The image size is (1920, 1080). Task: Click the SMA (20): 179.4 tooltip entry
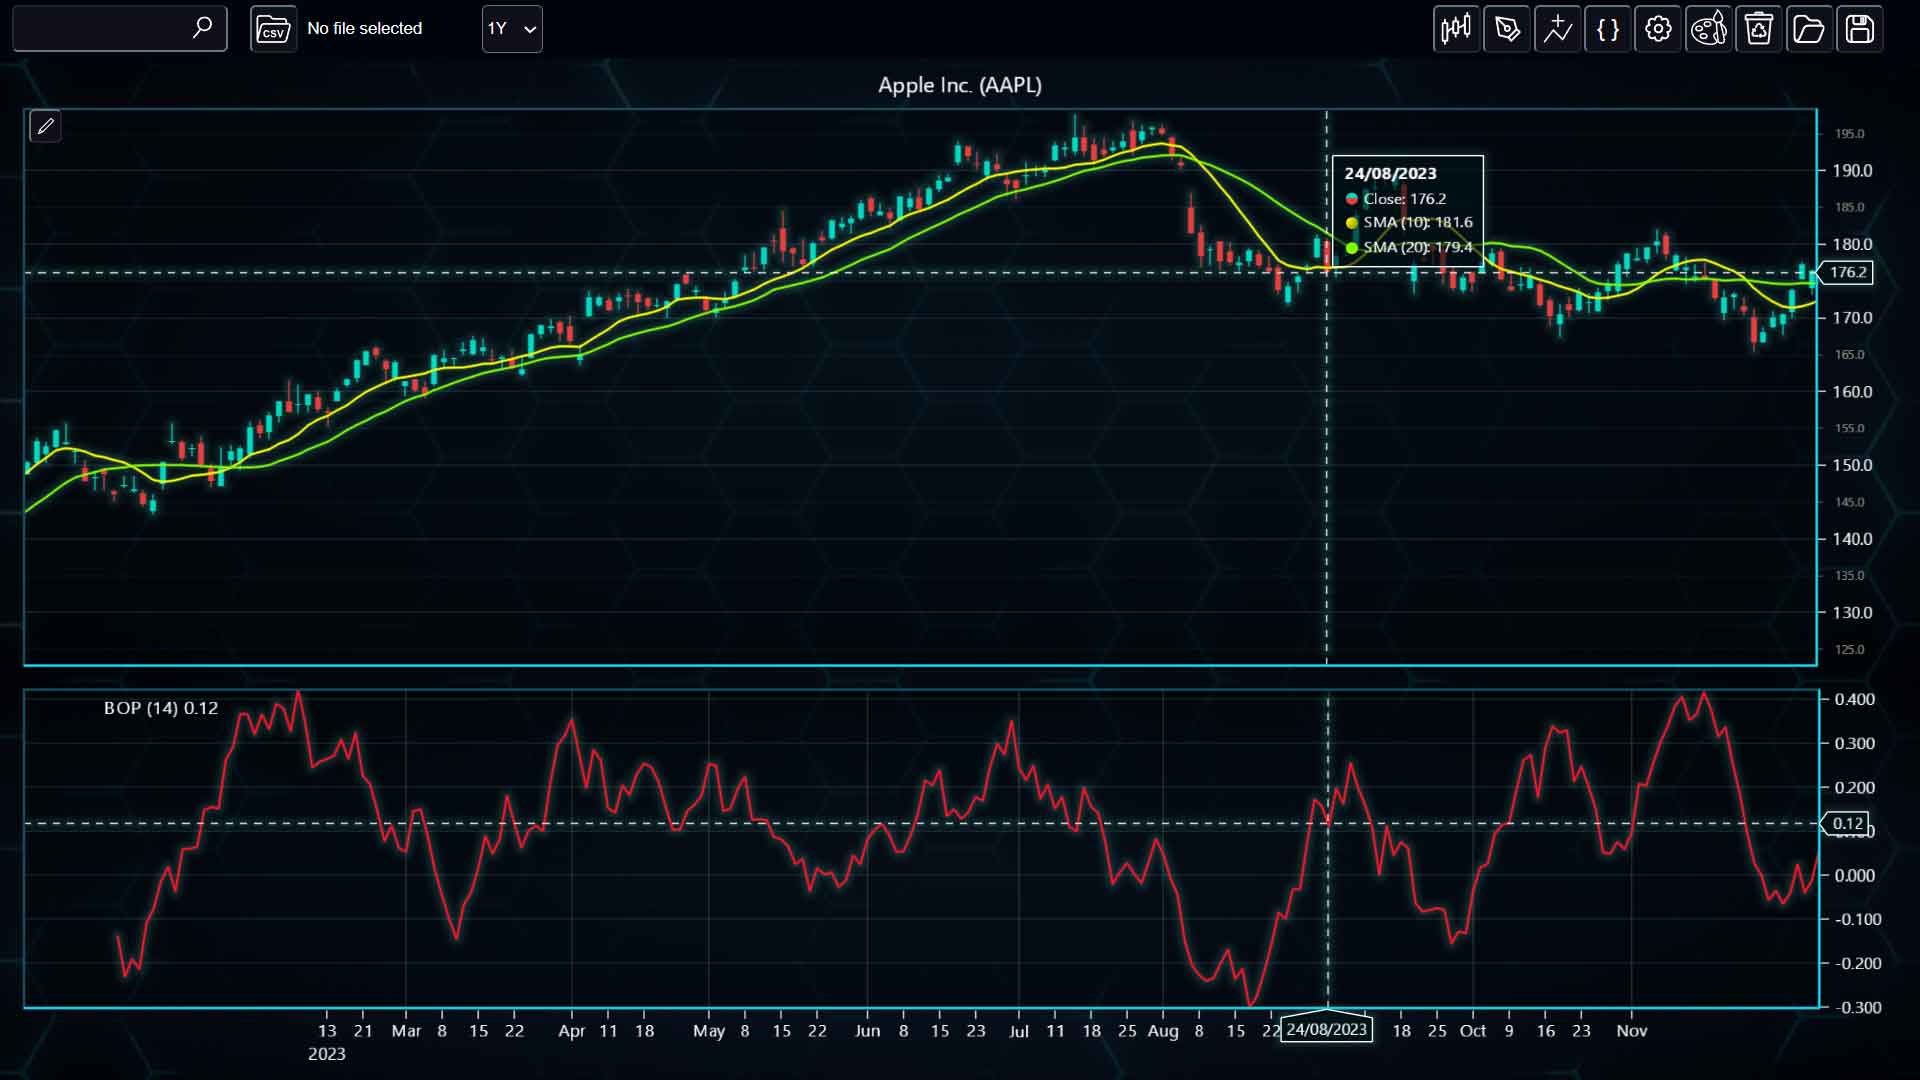point(1410,247)
